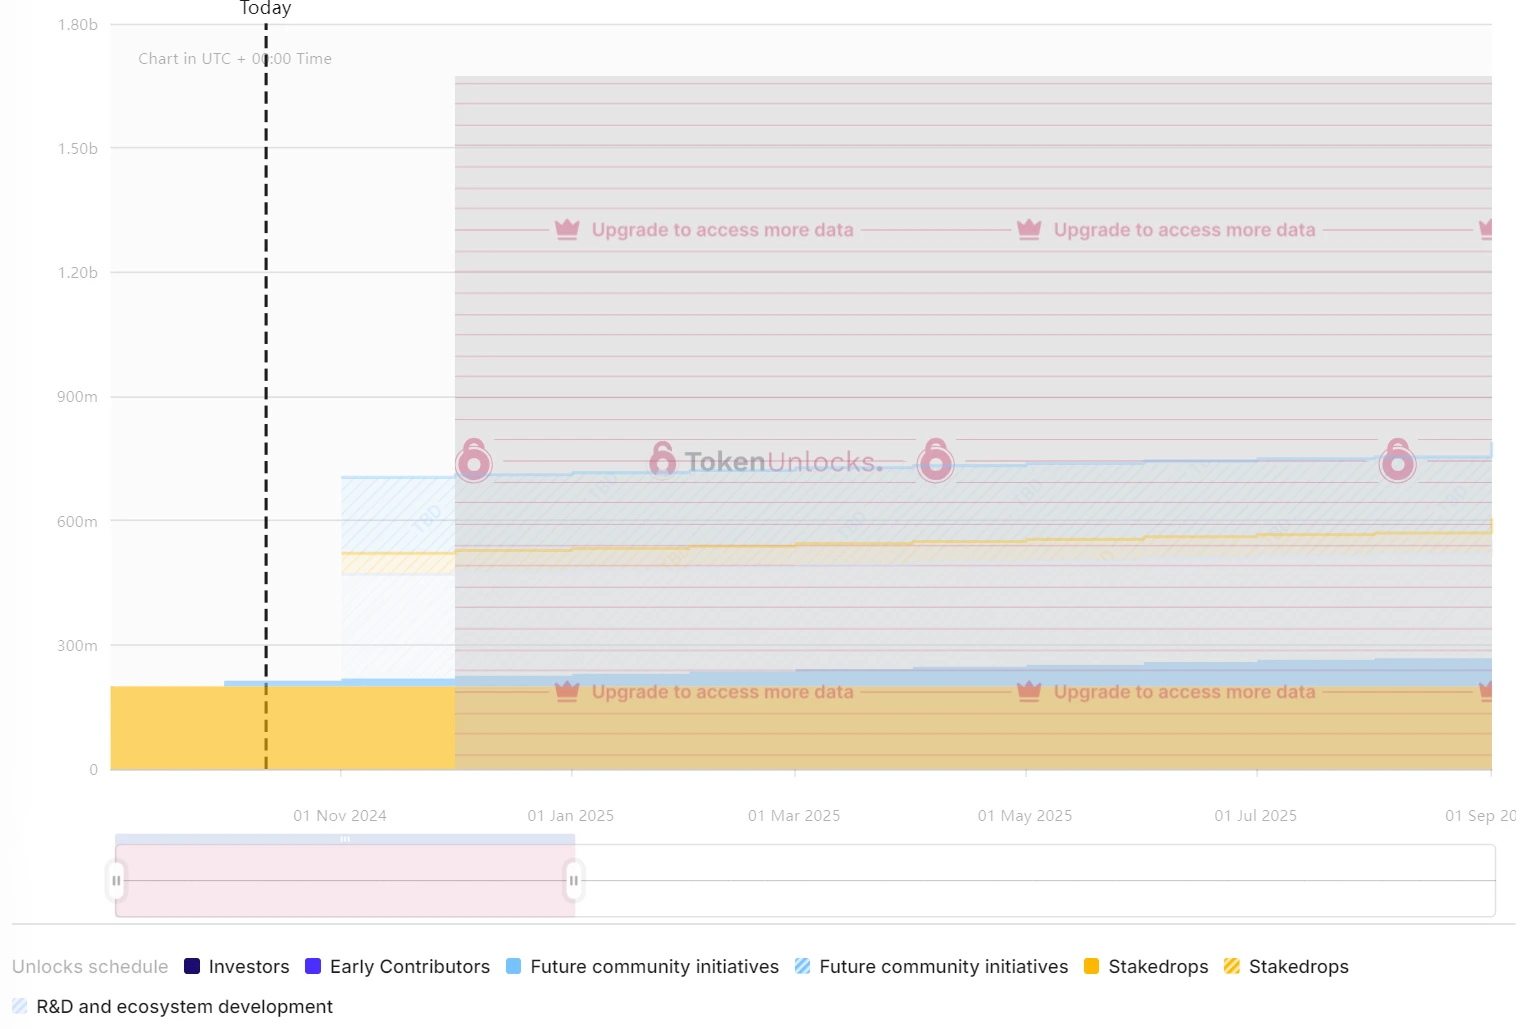Click the TokenUnlocks watermark logo
Screen dimensions: 1526x1029
[766, 461]
